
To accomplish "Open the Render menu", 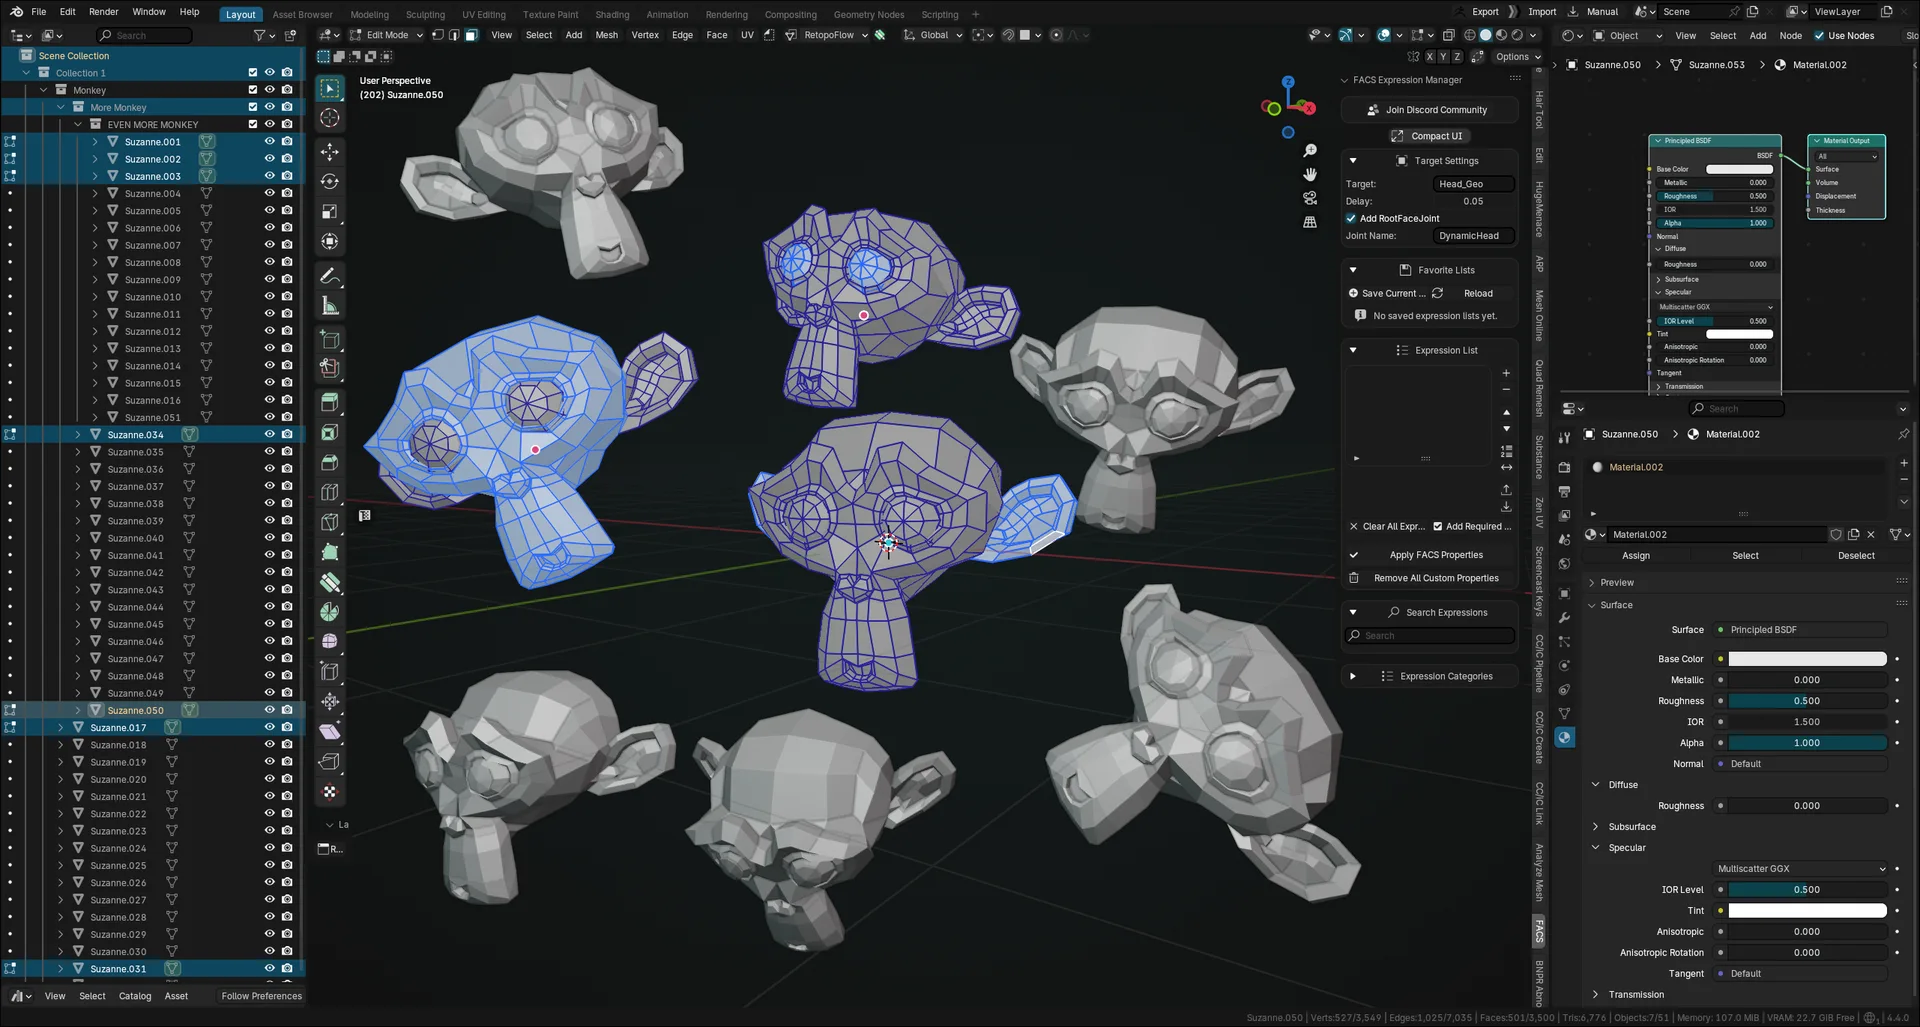I will coord(103,12).
